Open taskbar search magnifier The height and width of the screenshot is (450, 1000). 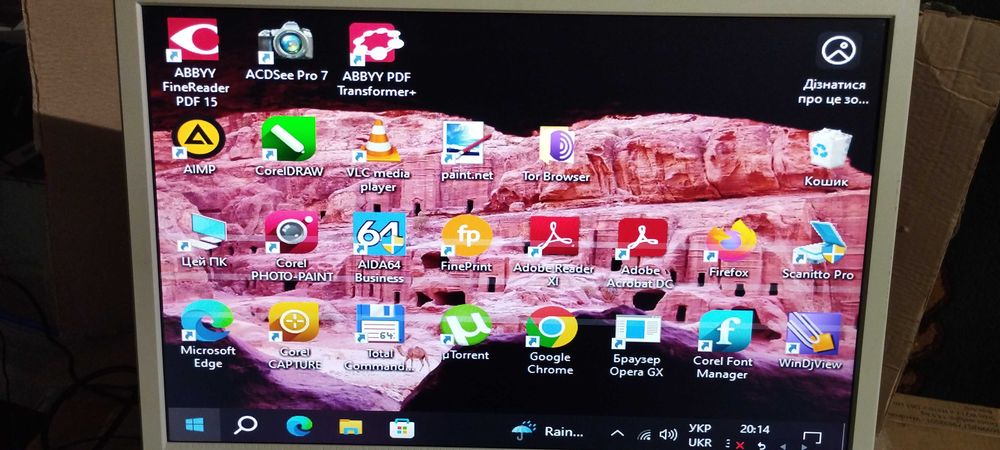[x=245, y=425]
